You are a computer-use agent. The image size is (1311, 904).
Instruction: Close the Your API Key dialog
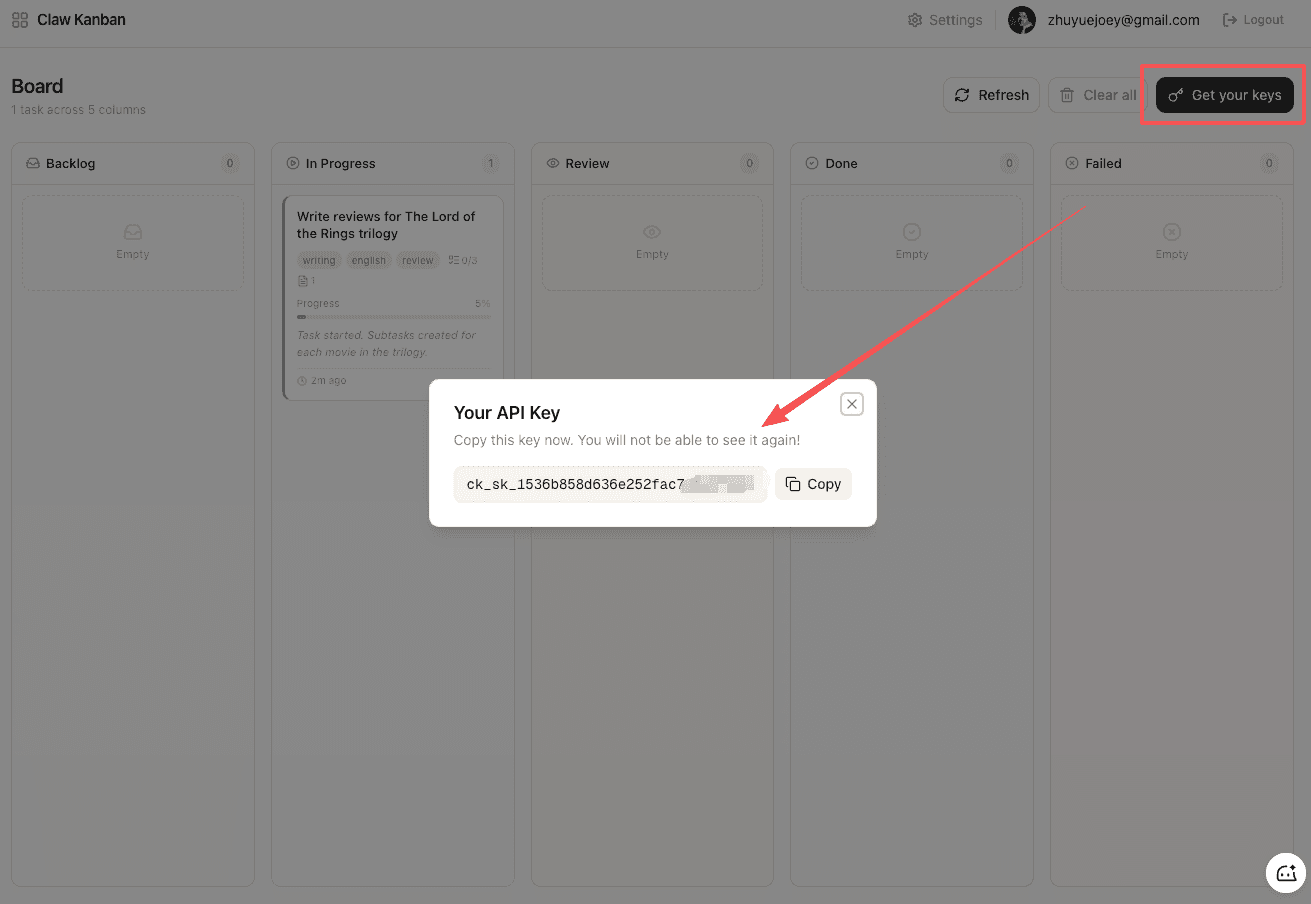click(851, 404)
